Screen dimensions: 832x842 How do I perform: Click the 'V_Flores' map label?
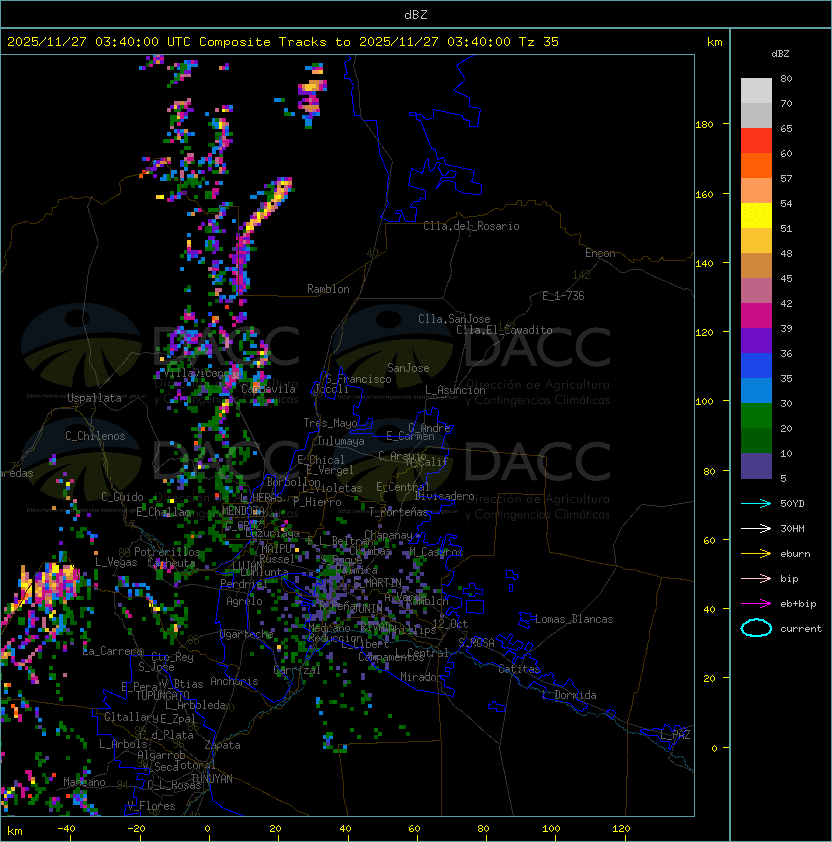pos(151,806)
